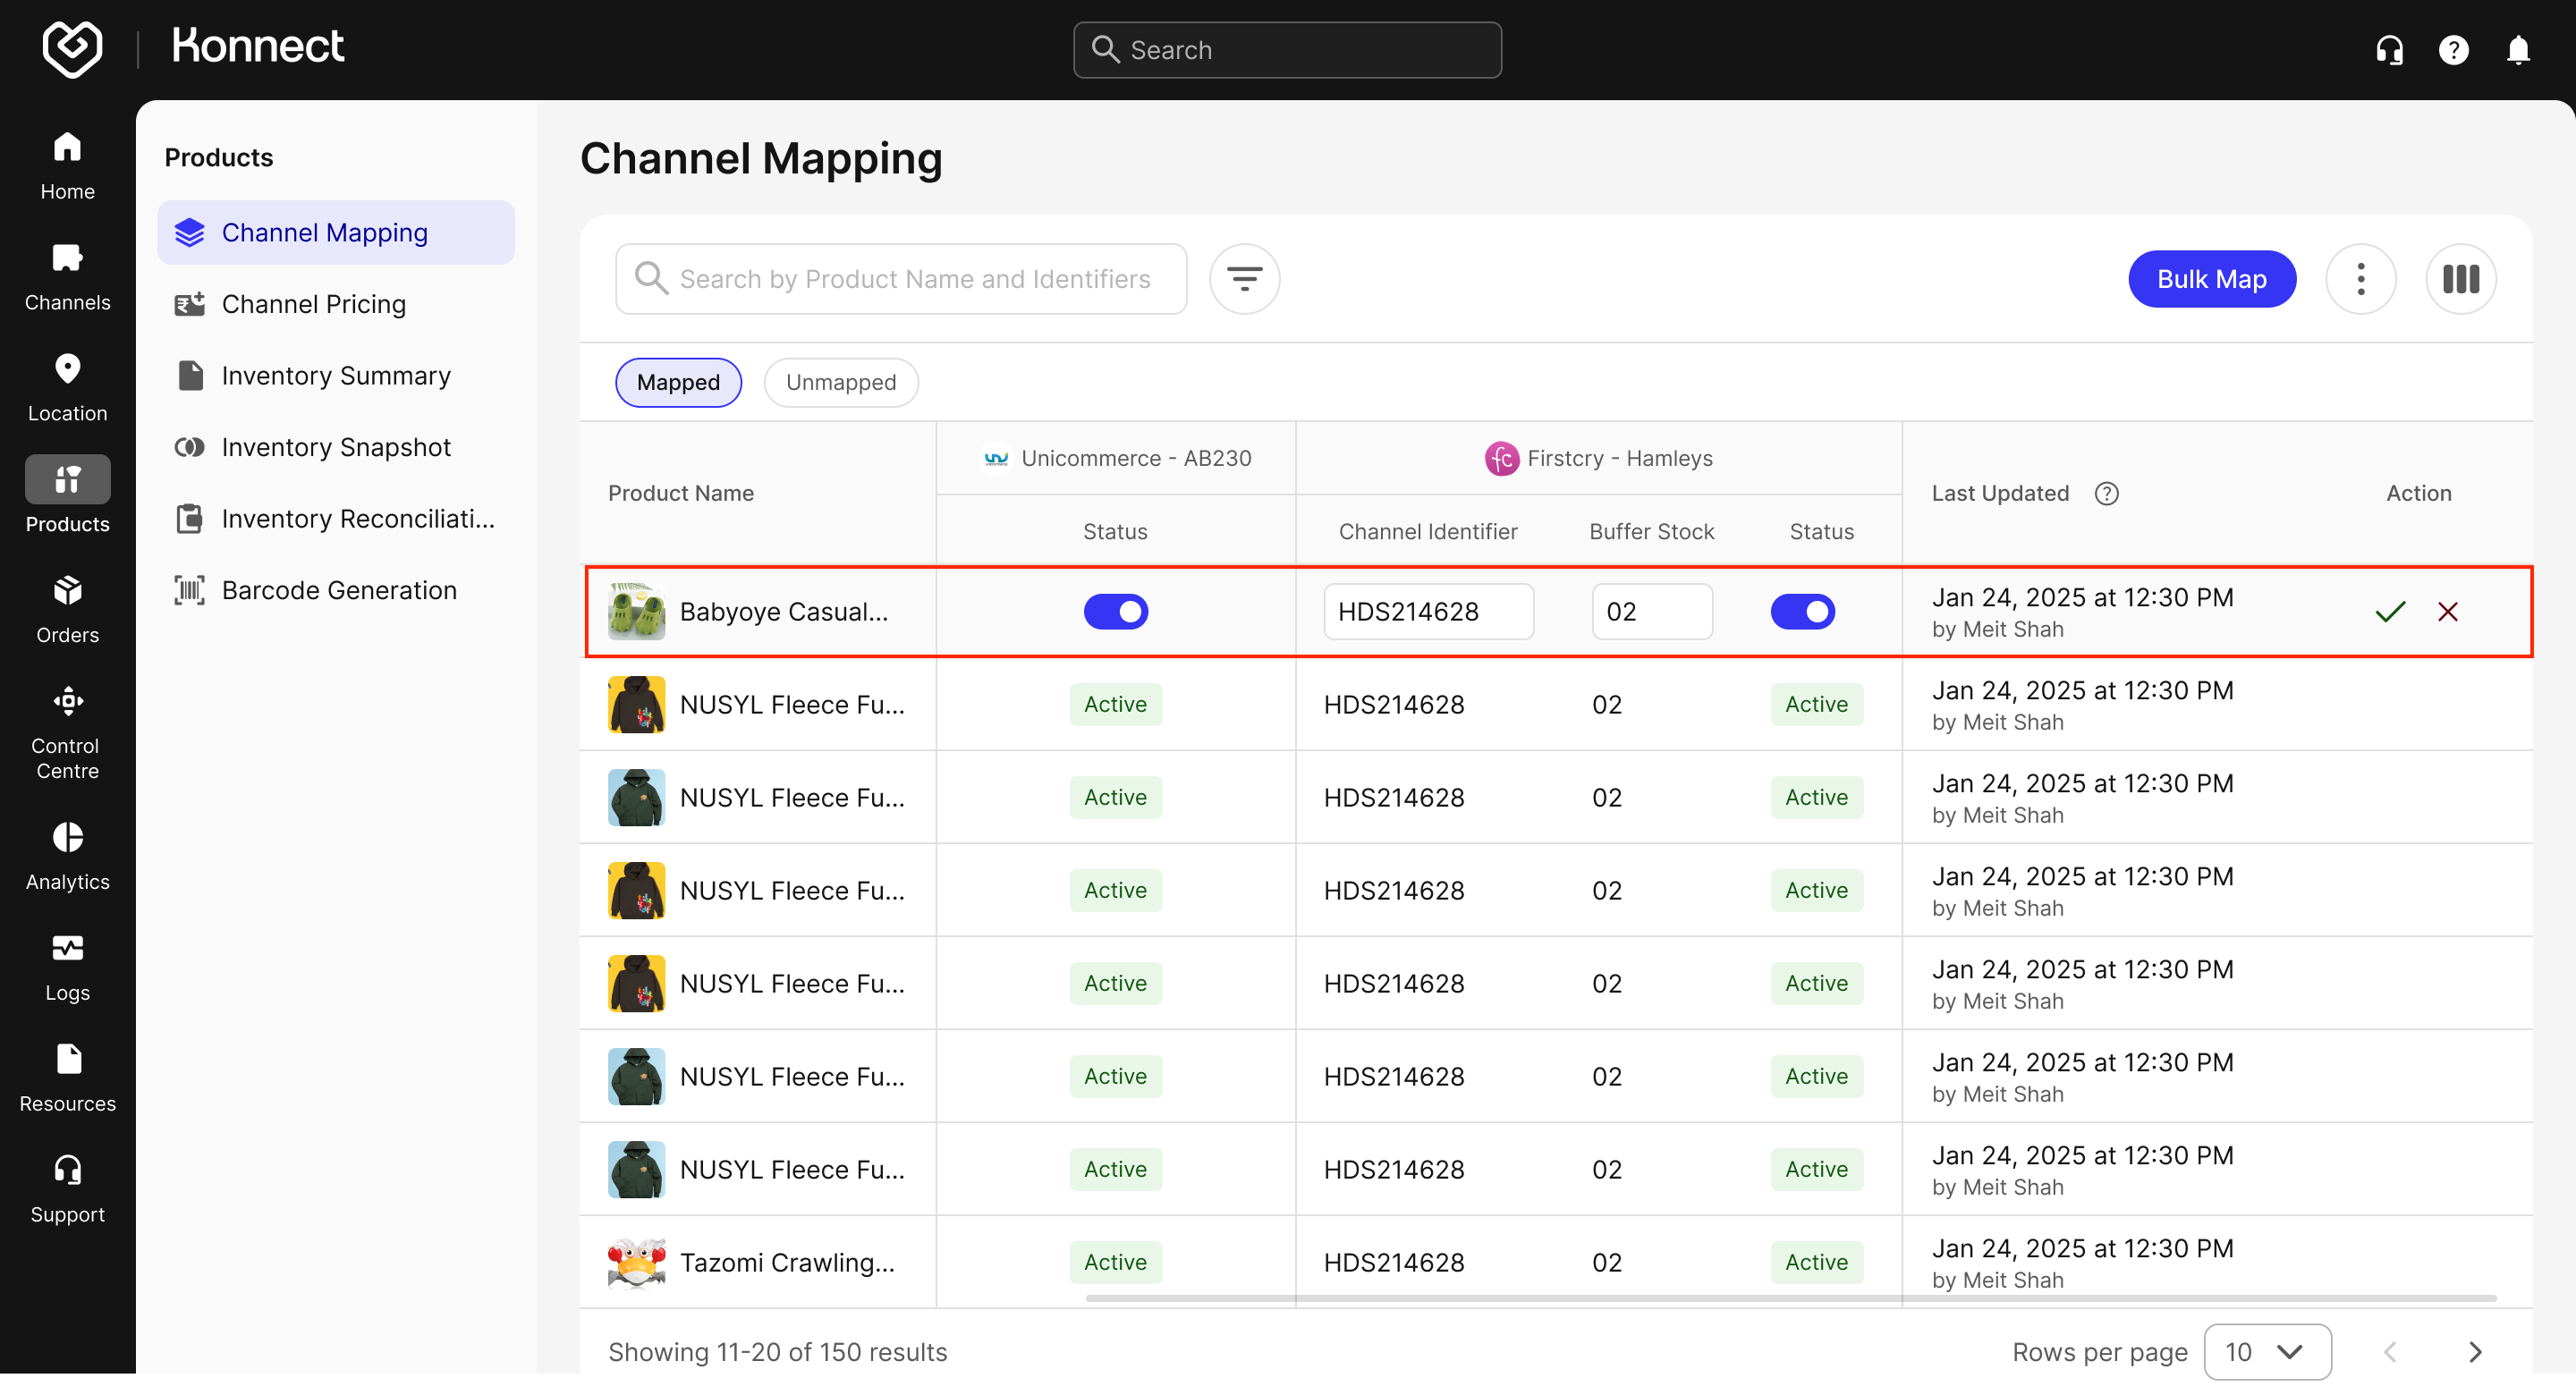Click Showing 11-20 of 150 results text
This screenshot has width=2576, height=1395.
coord(777,1352)
